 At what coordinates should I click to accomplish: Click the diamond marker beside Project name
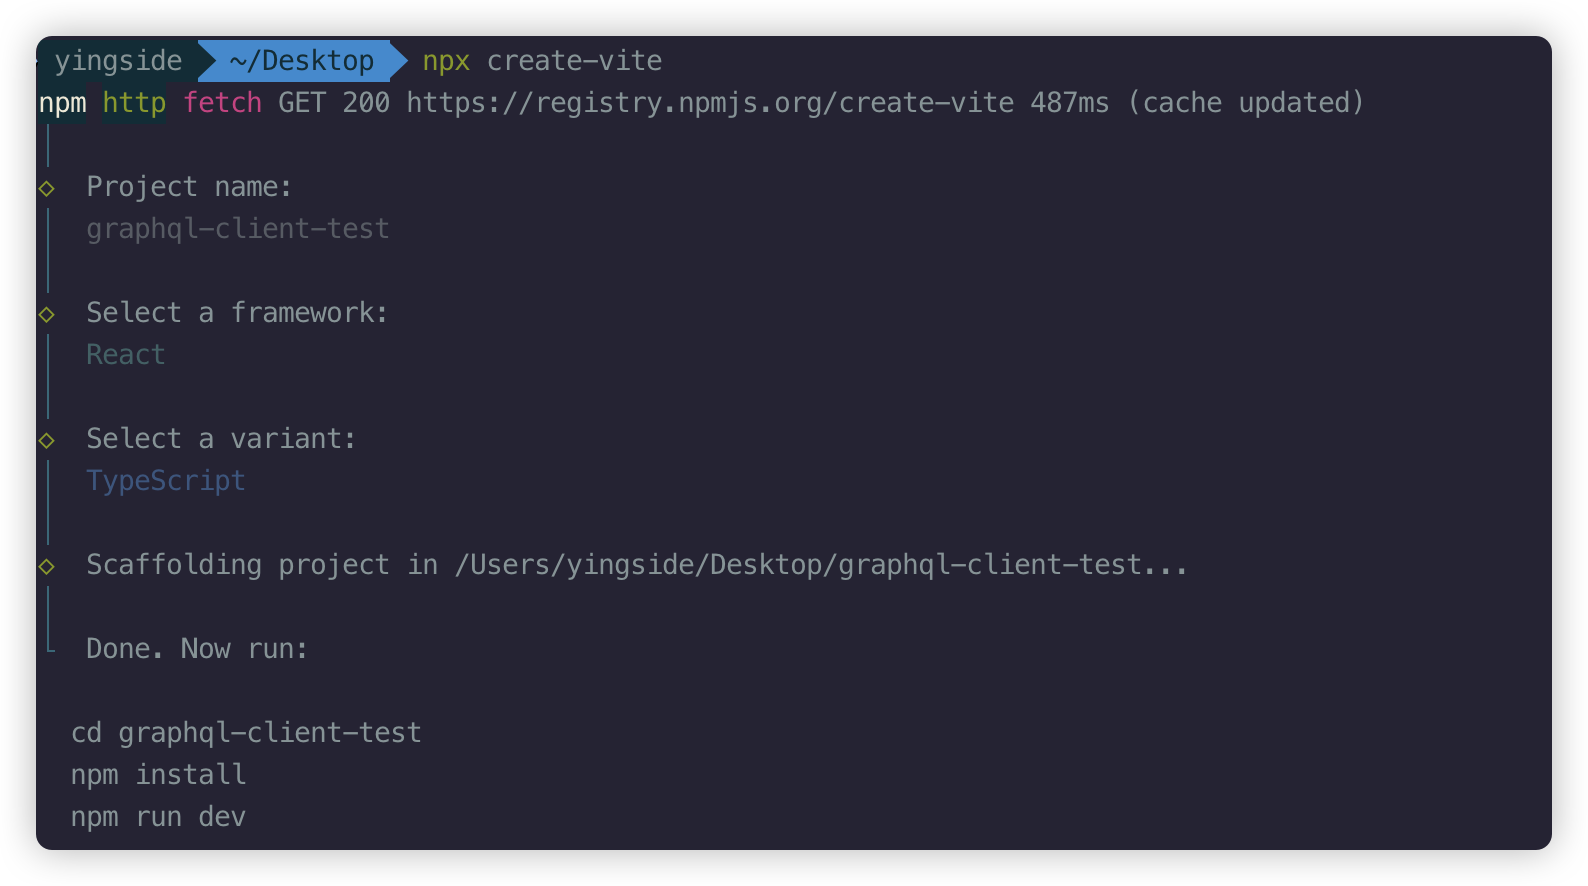(x=47, y=188)
